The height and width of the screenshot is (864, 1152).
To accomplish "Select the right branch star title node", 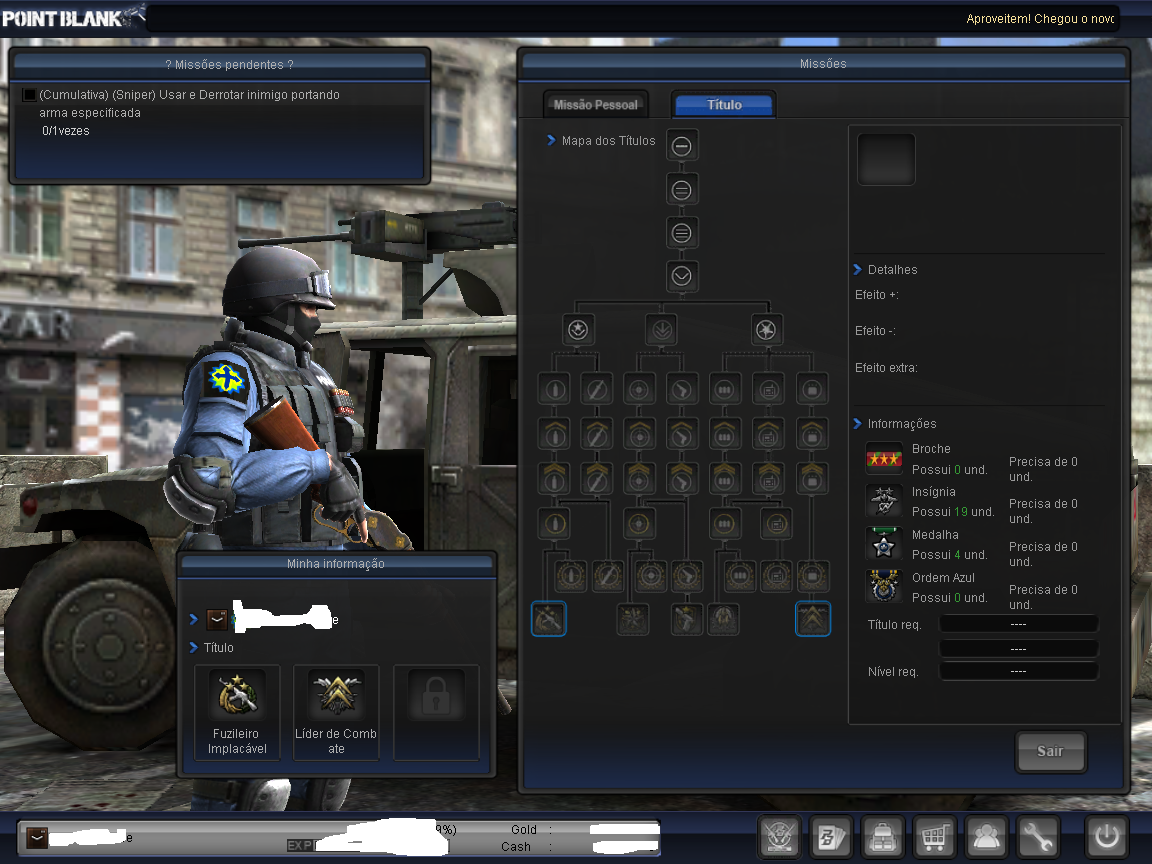I will (x=766, y=330).
